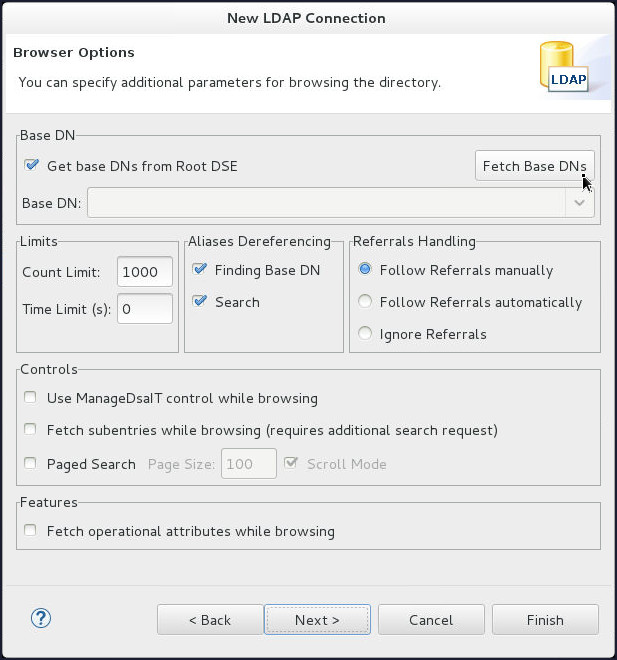The height and width of the screenshot is (660, 617).
Task: Check the Paged Search option
Action: 32,464
